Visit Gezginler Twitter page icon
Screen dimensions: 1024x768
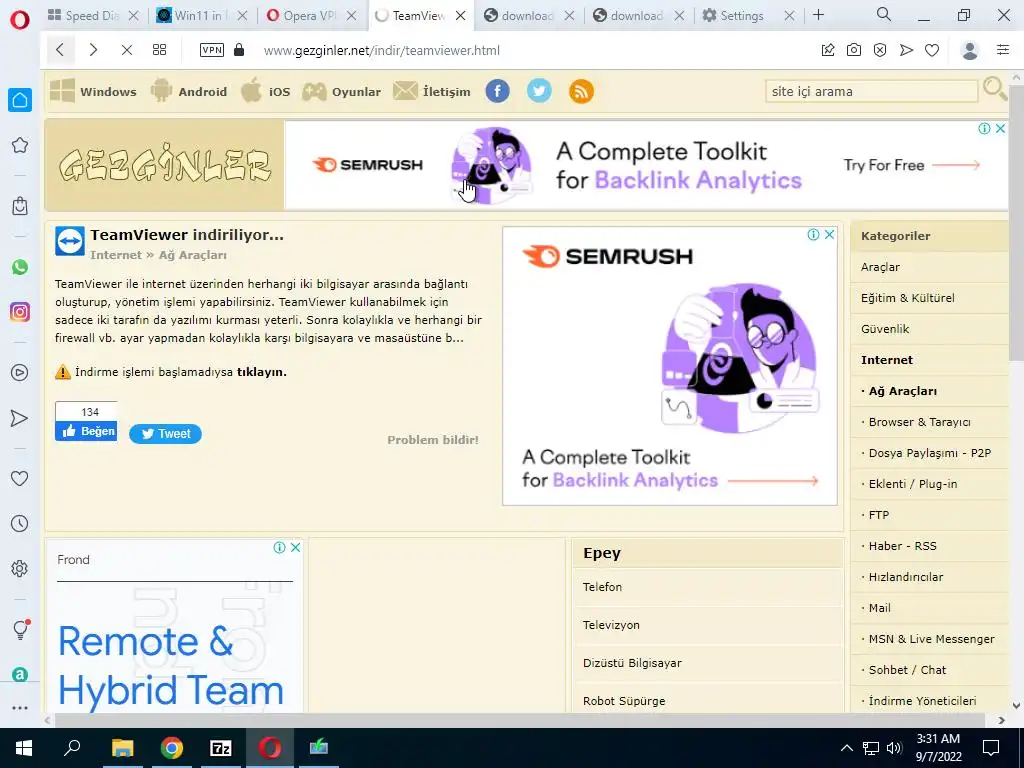pos(539,91)
